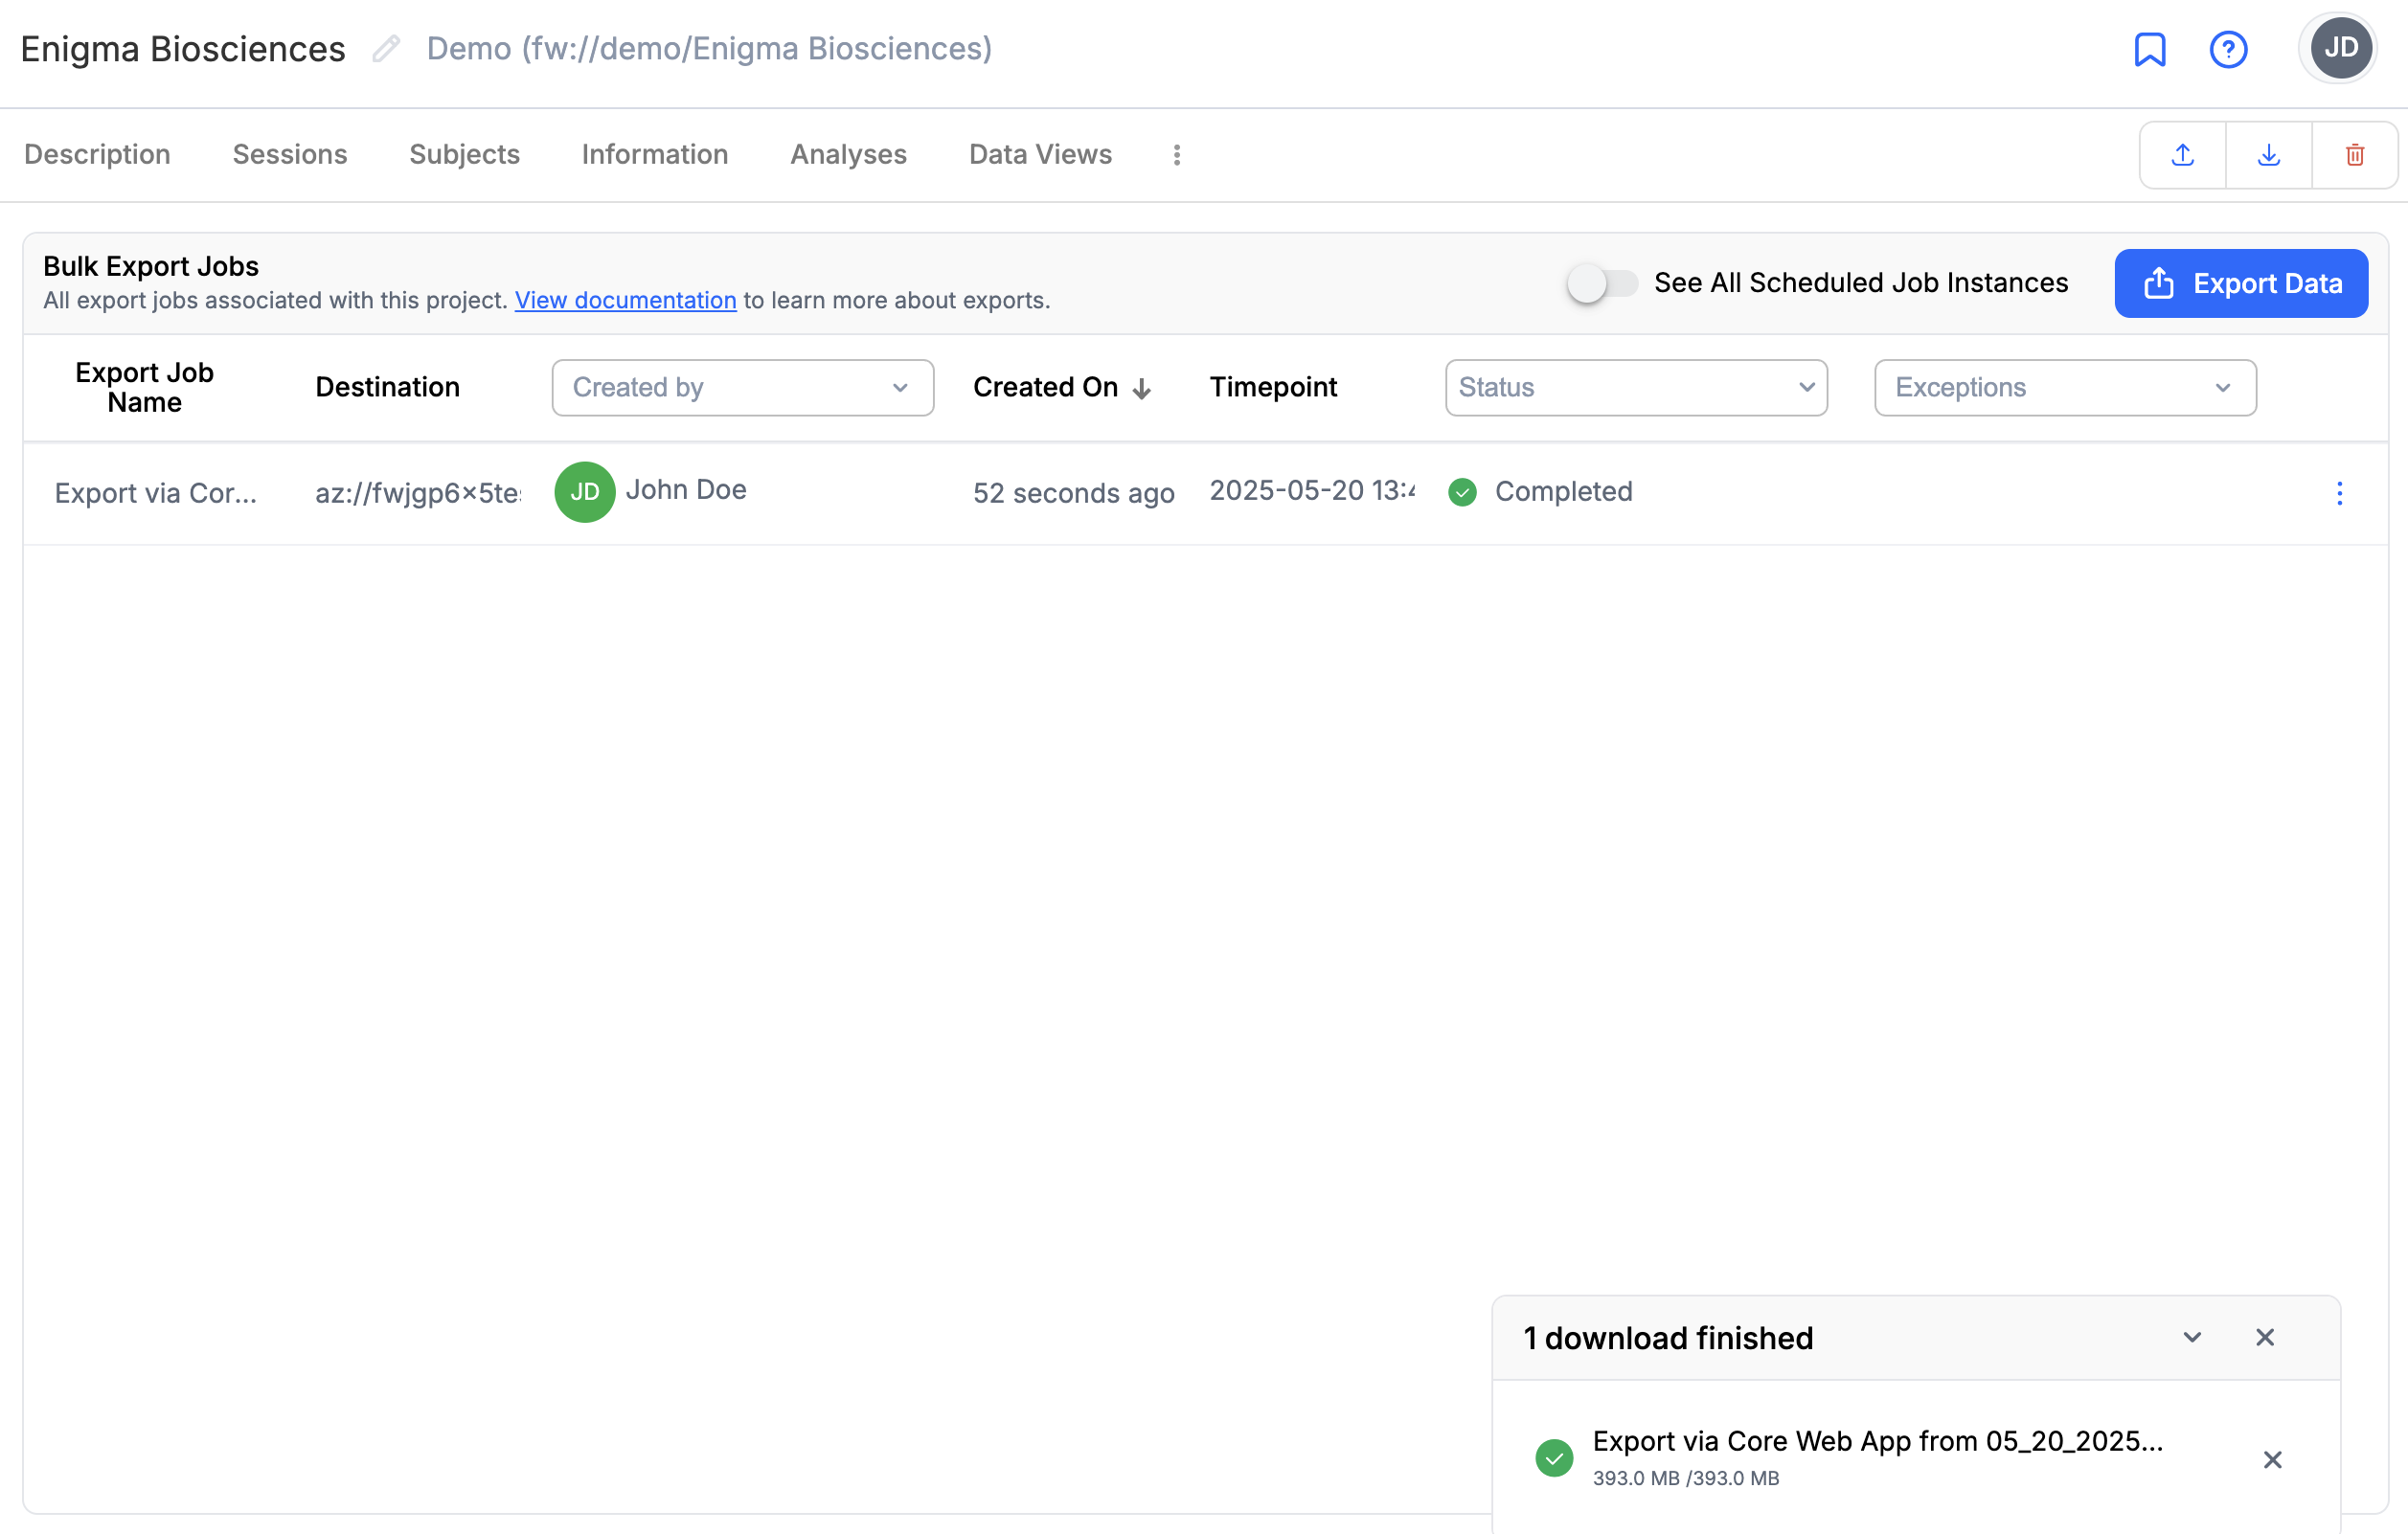Click the Completed status text
2408x1534 pixels.
[1563, 492]
